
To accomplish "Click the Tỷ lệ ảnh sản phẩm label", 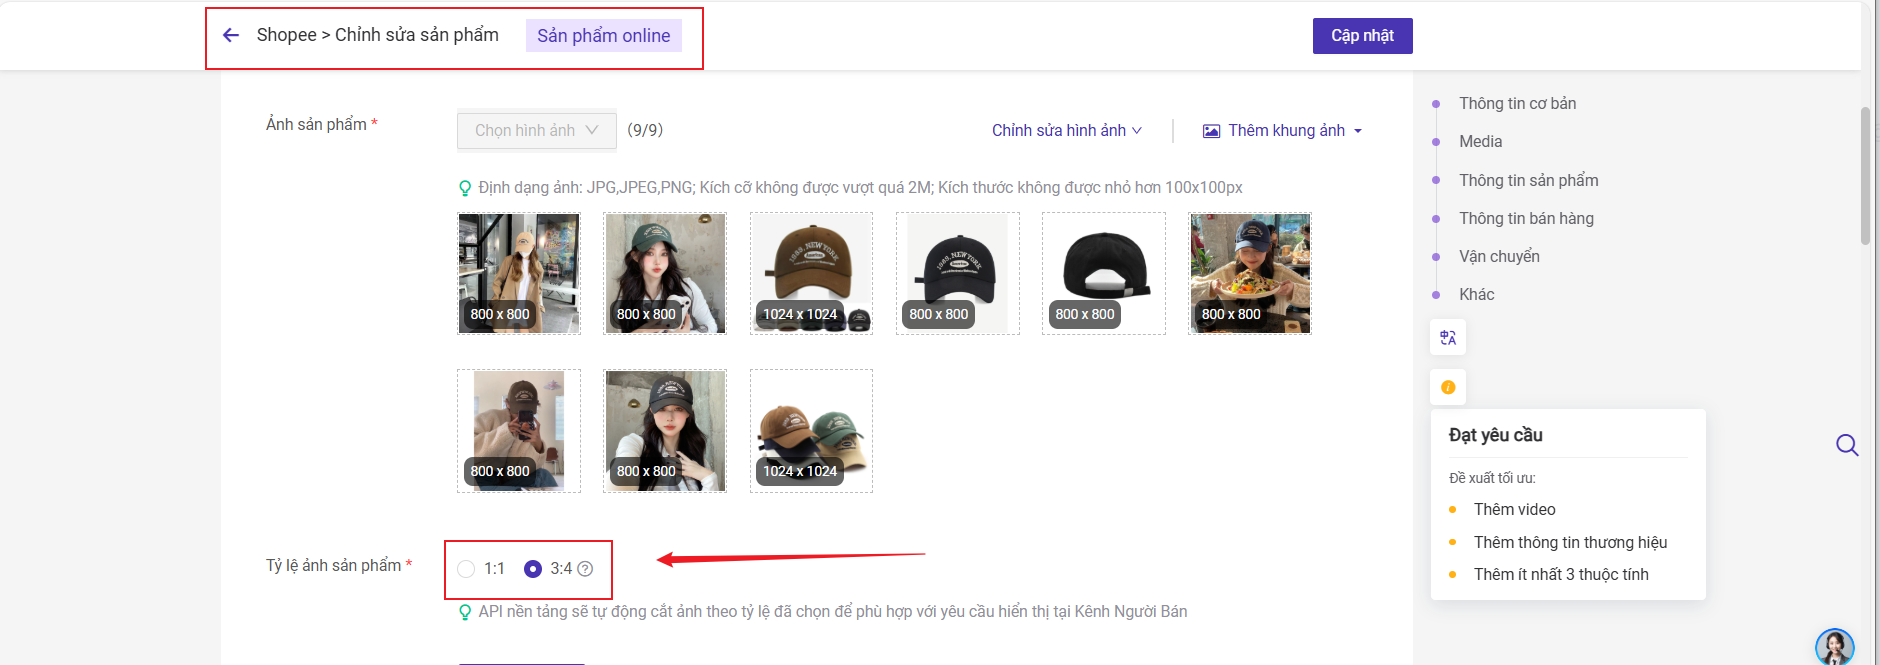I will coord(333,565).
